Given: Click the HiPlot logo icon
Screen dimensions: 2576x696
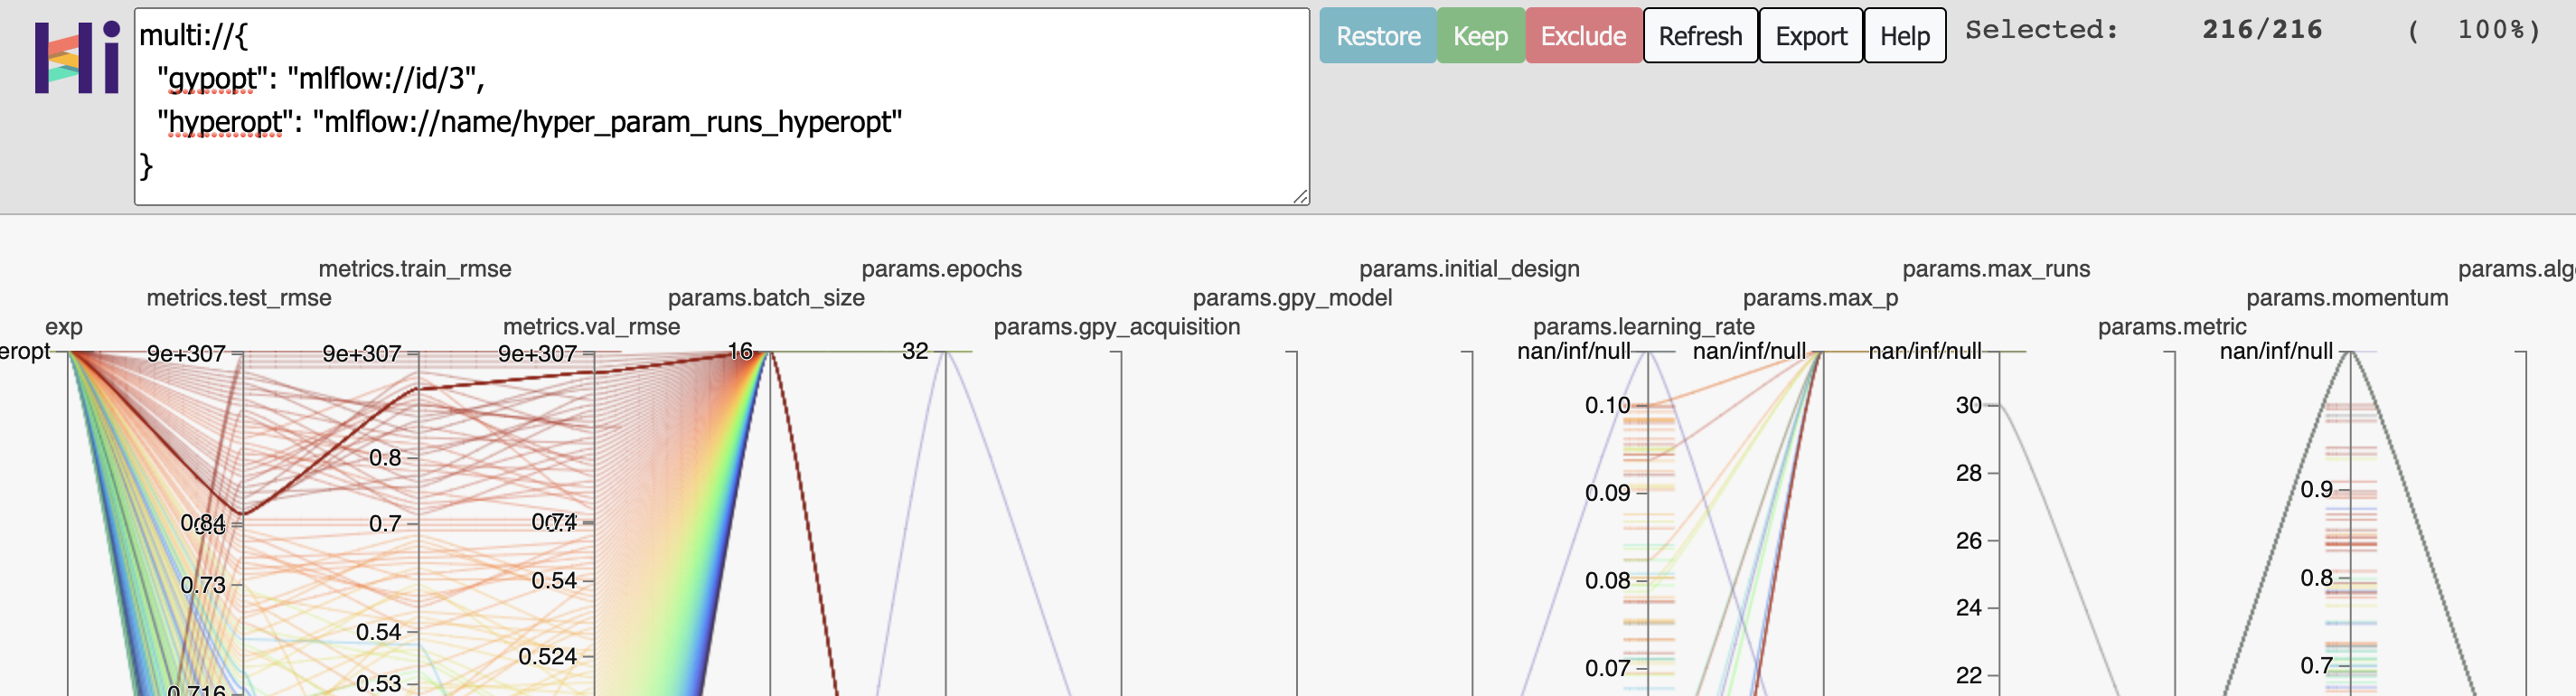Looking at the screenshot, I should (x=77, y=58).
